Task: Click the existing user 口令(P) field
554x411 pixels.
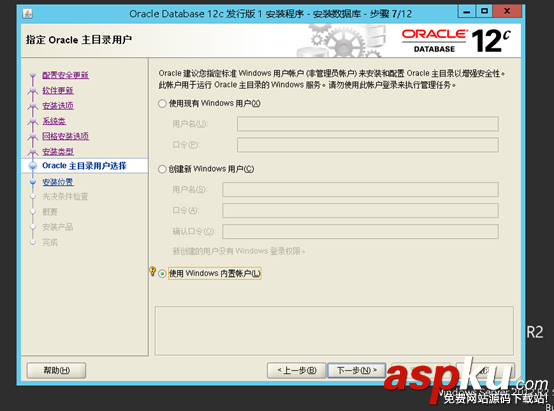Action: pyautogui.click(x=367, y=145)
